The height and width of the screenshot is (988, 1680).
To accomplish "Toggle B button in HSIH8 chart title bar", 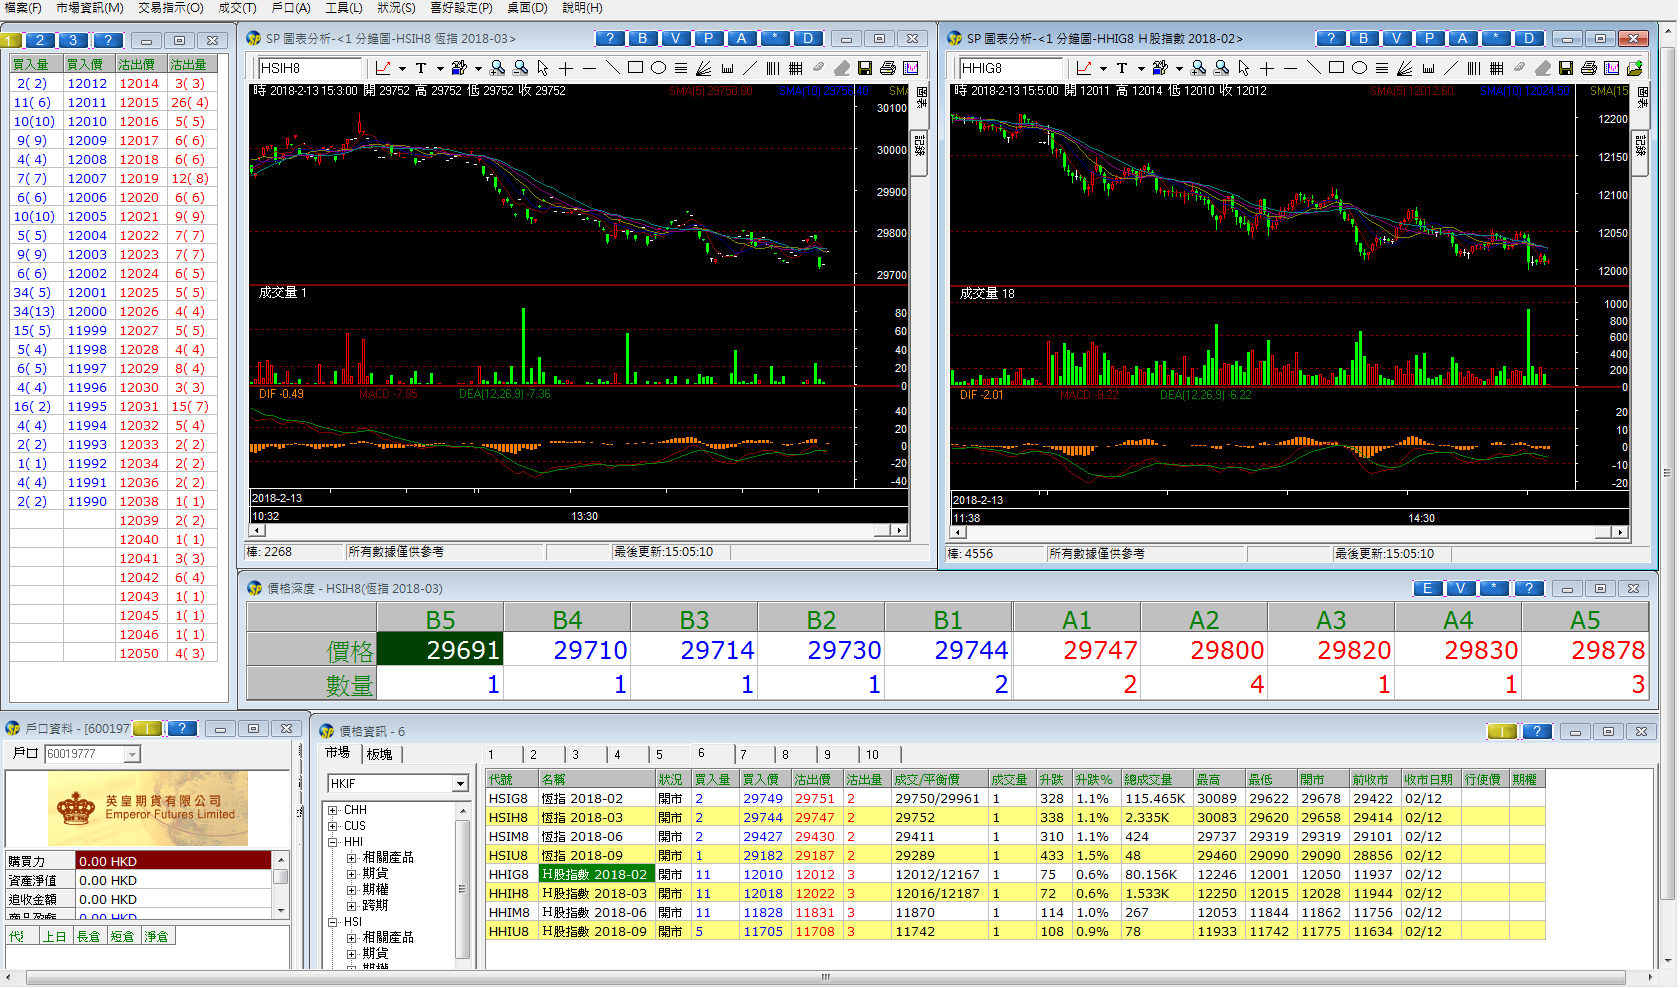I will click(642, 38).
